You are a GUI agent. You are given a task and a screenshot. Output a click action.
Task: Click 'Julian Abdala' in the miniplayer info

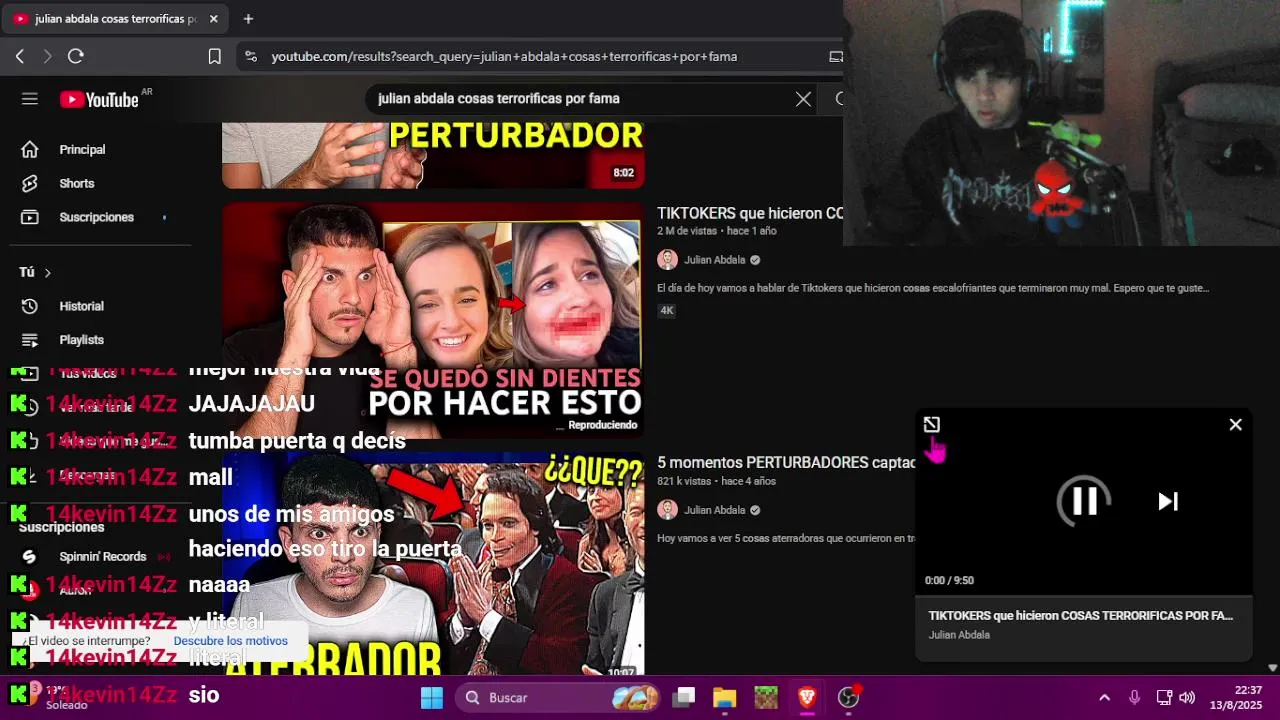959,635
